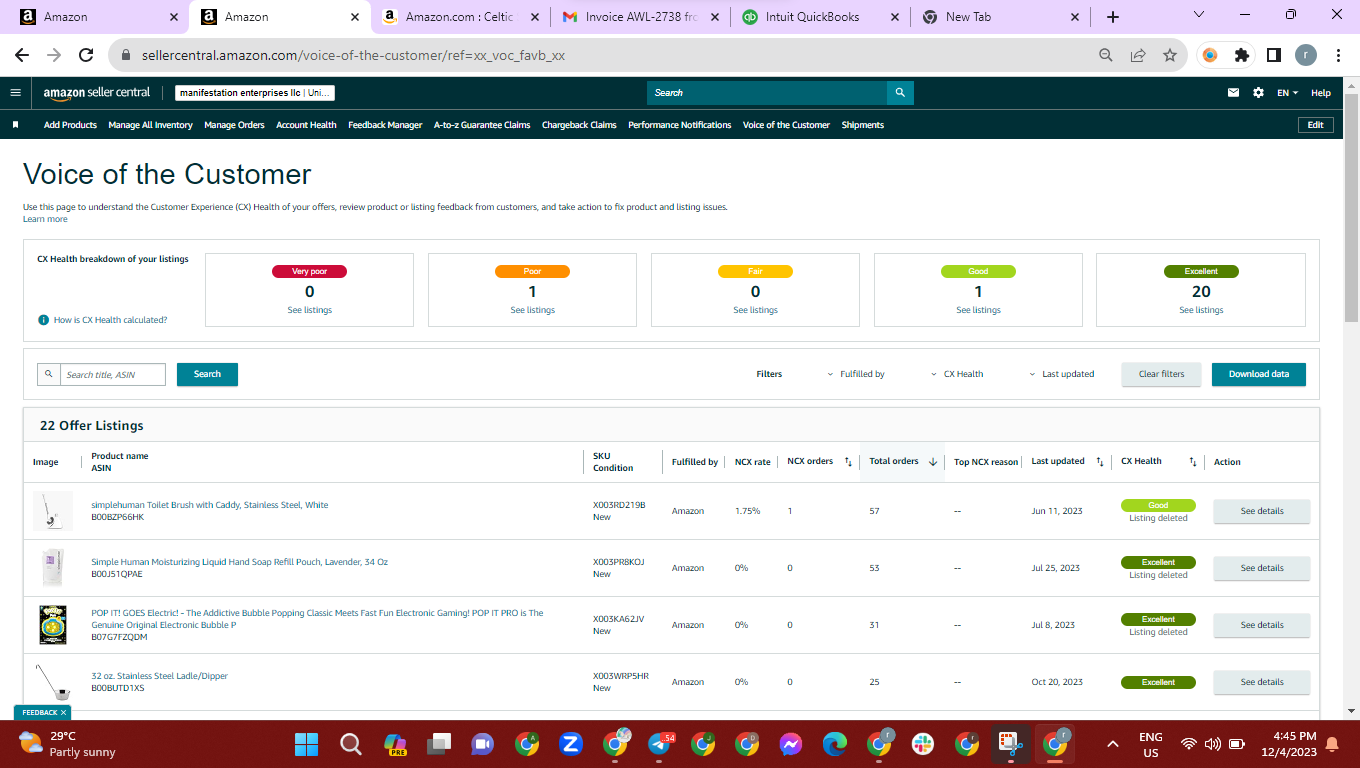Go back to the previous browser page

point(22,55)
